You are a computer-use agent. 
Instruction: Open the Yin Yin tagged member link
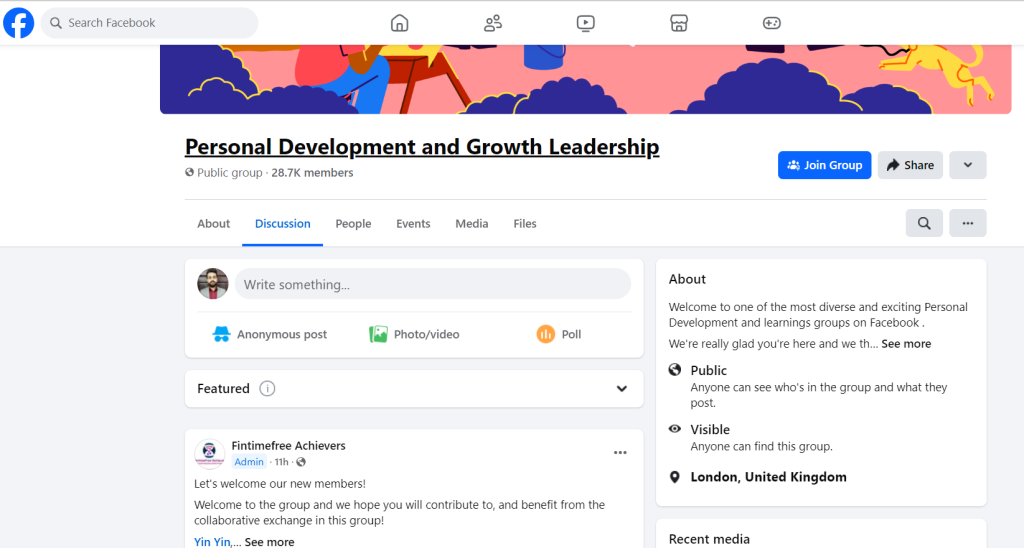212,542
